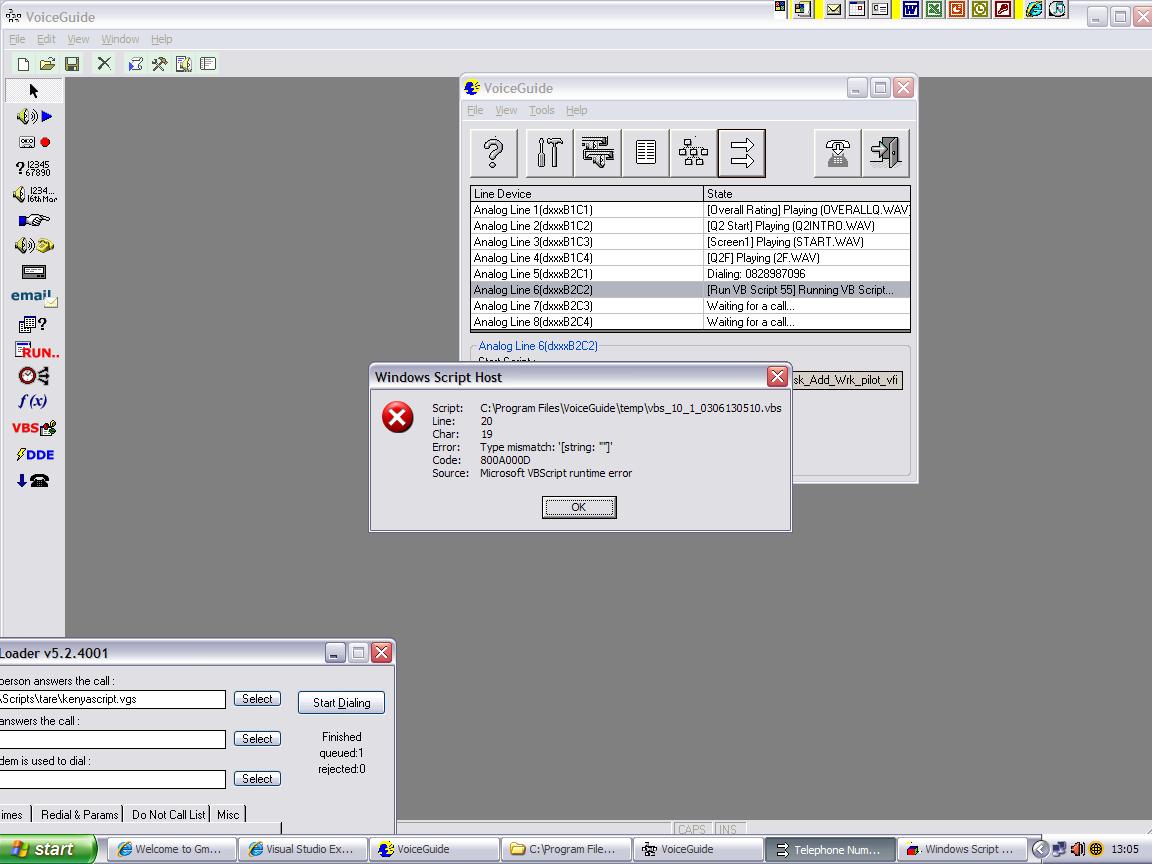This screenshot has height=864, width=1152.
Task: Click the Line Device column header
Action: [x=587, y=194]
